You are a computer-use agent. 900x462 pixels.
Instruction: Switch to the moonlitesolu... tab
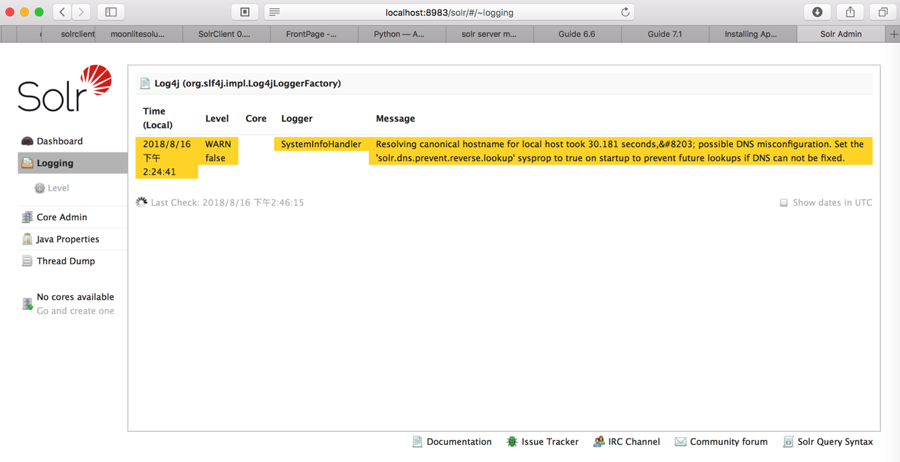pyautogui.click(x=138, y=34)
